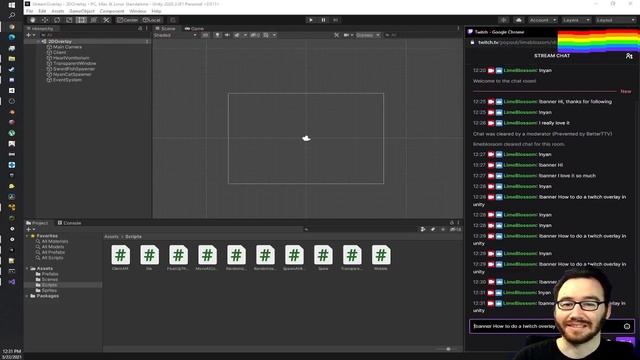Open the Shaded draw mode dropdown
The width and height of the screenshot is (640, 360).
(x=175, y=35)
